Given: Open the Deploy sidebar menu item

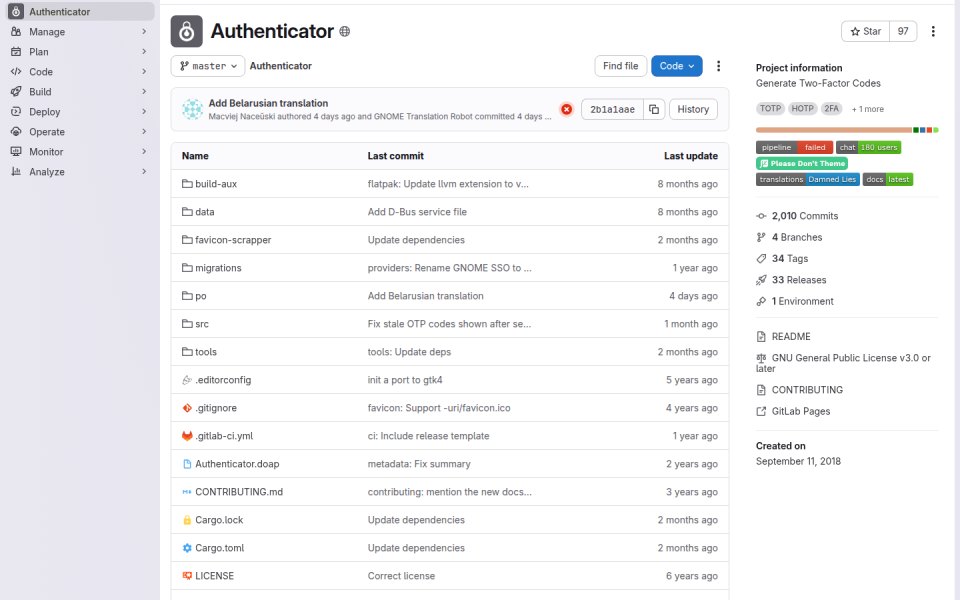Looking at the screenshot, I should coord(80,111).
